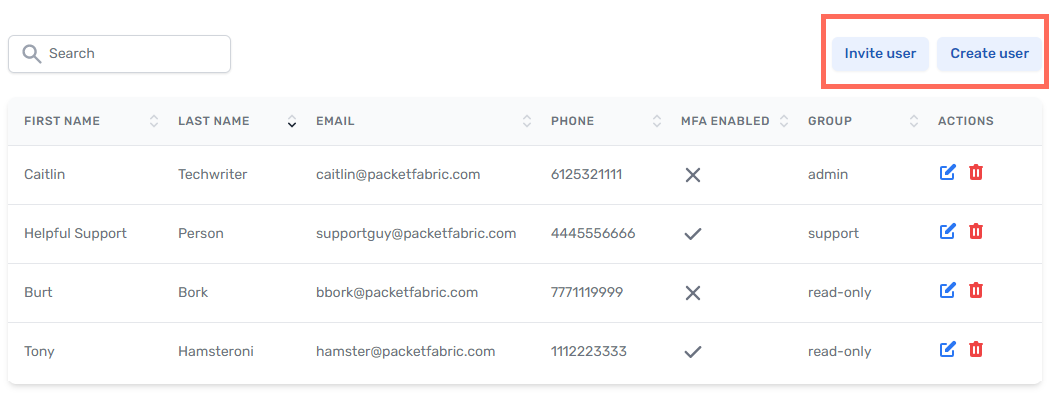
Task: Sort by Last Name arrow
Action: point(291,121)
